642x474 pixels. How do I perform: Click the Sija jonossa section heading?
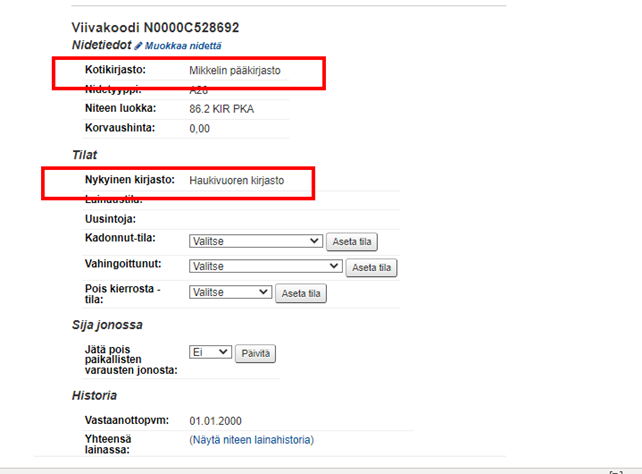[107, 325]
